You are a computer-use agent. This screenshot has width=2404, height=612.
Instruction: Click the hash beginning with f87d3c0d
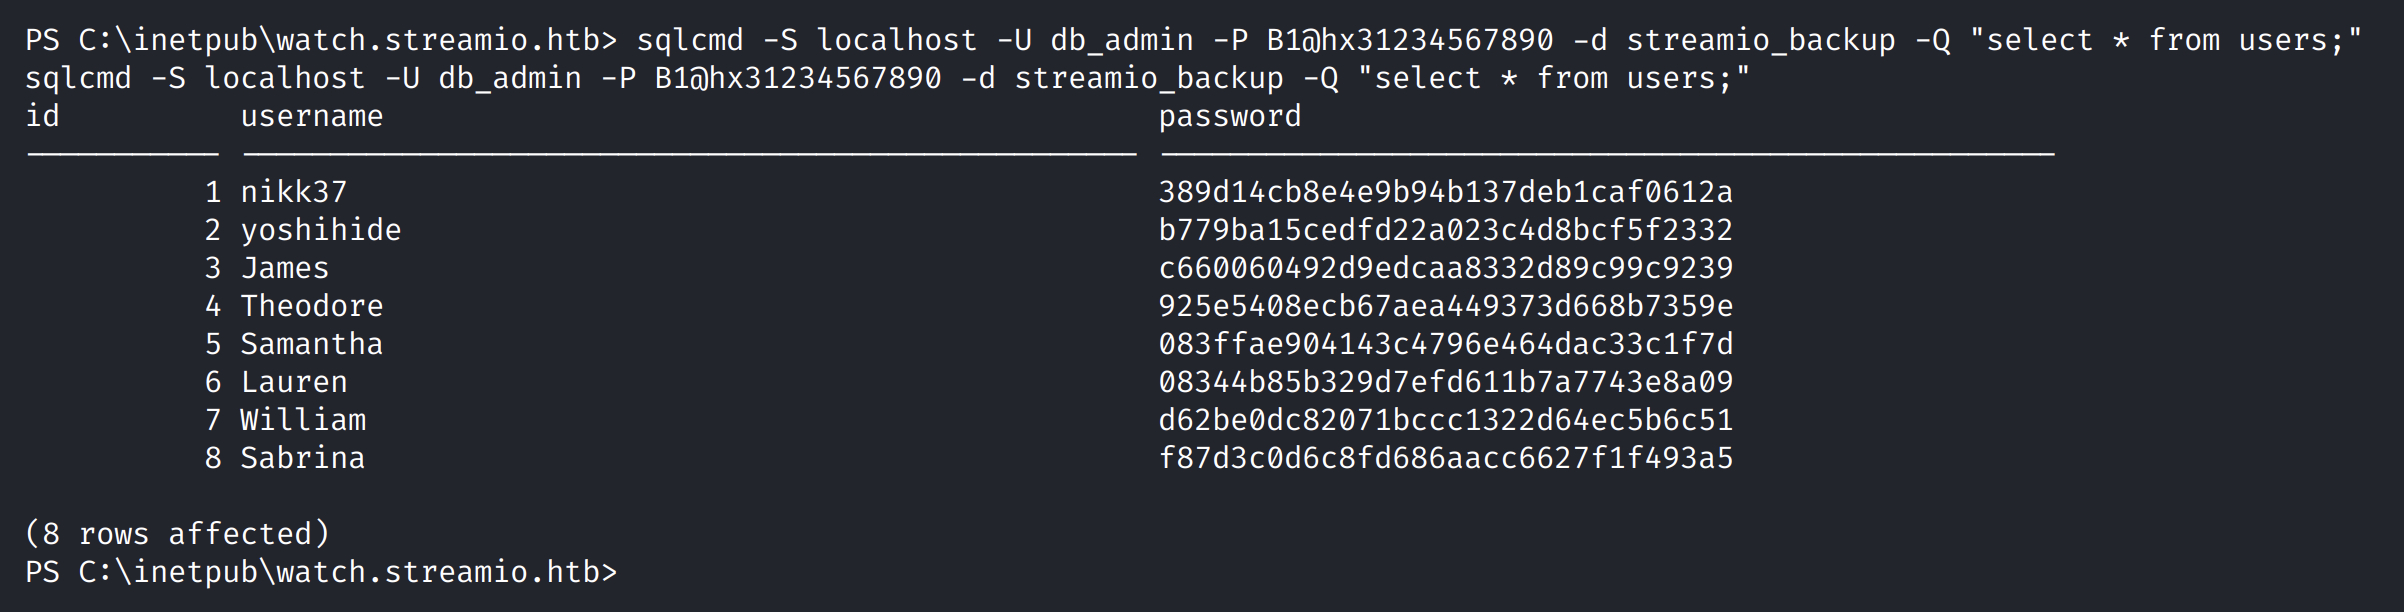[1445, 458]
